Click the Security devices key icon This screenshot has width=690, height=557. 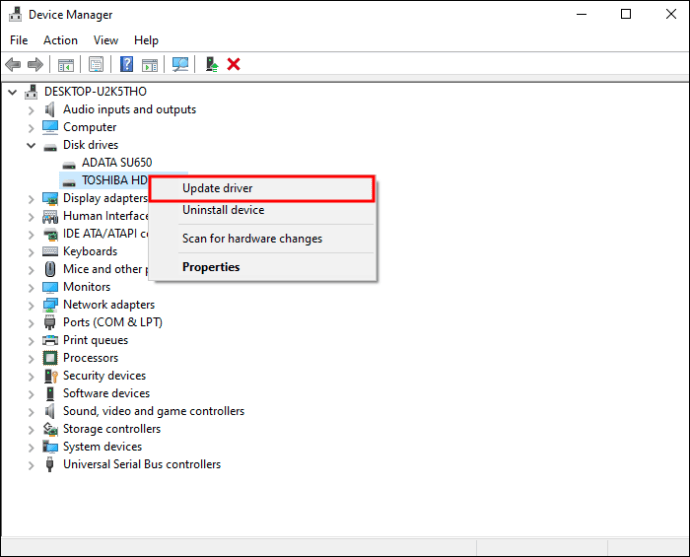51,376
